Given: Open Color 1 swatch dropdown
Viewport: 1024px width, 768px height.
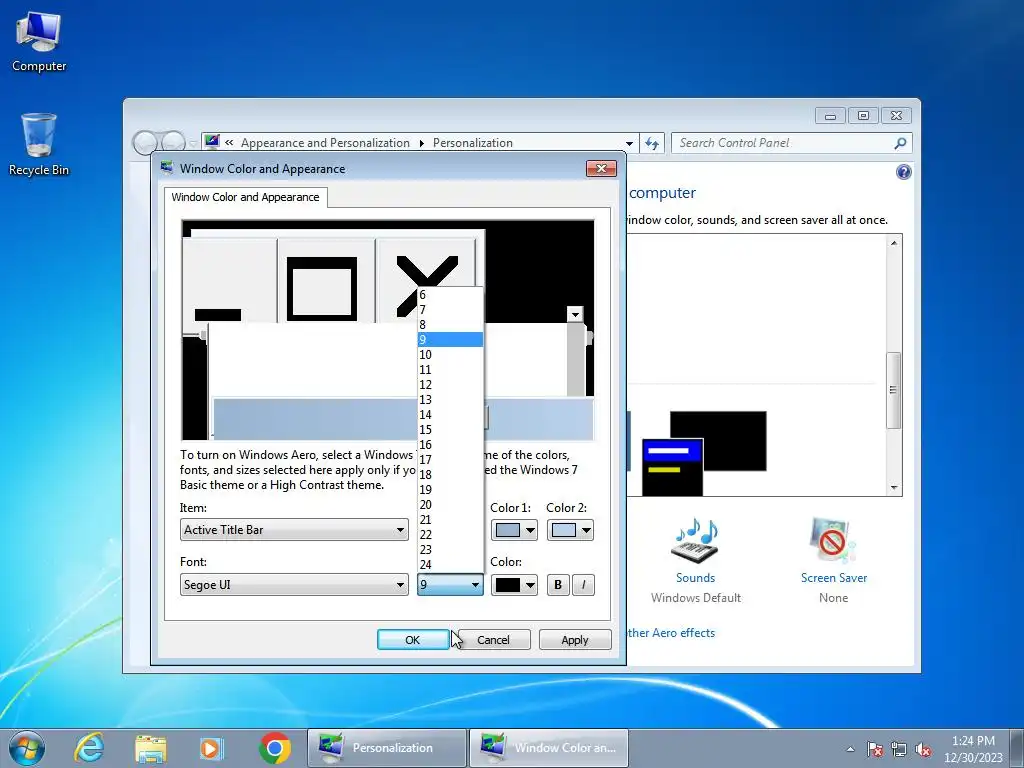Looking at the screenshot, I should click(514, 530).
